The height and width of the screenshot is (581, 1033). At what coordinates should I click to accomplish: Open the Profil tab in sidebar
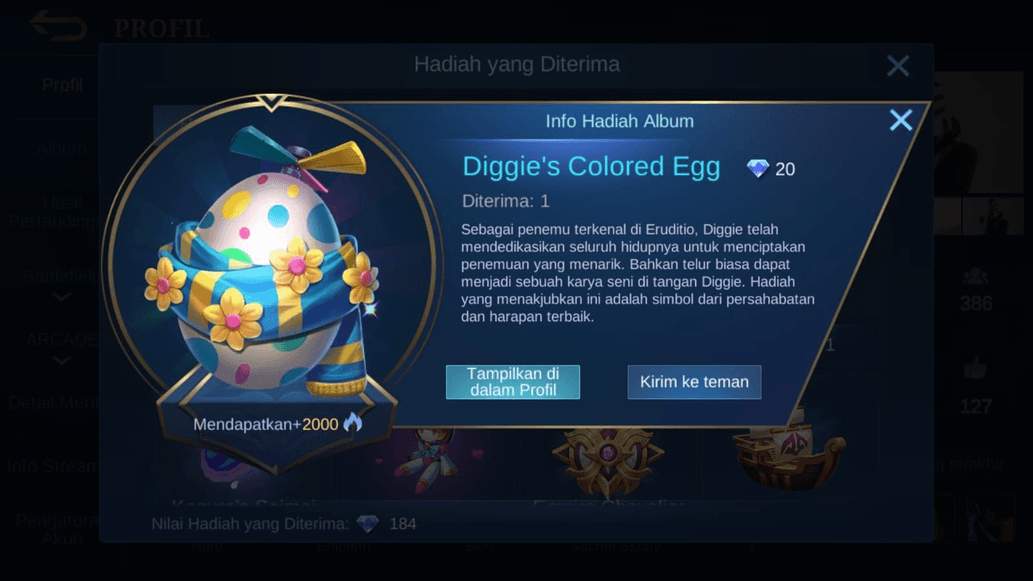pos(62,85)
